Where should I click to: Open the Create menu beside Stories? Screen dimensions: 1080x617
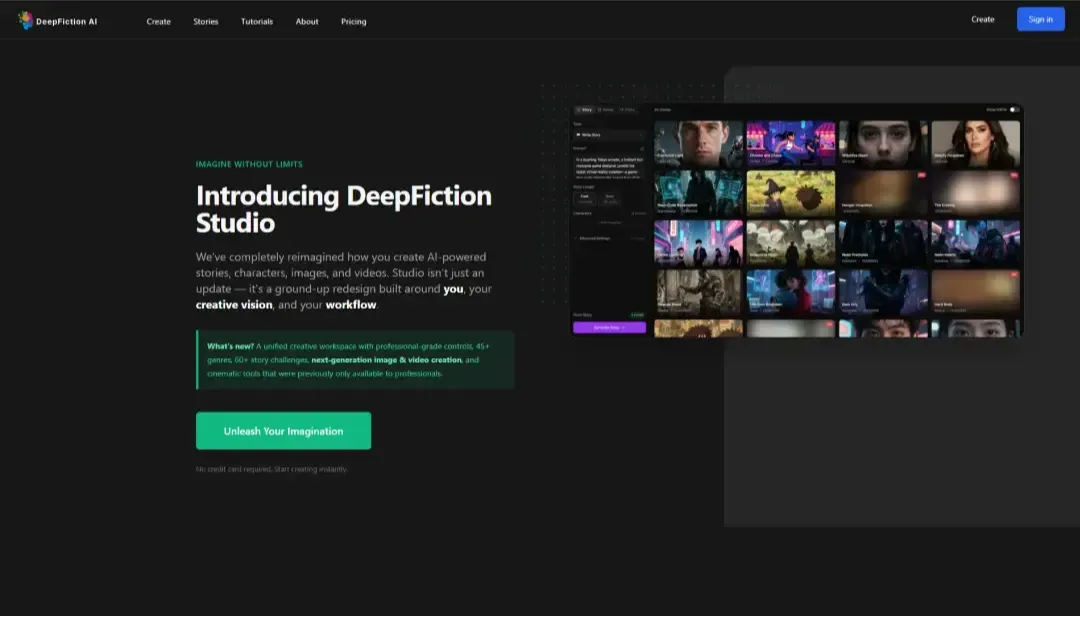158,21
